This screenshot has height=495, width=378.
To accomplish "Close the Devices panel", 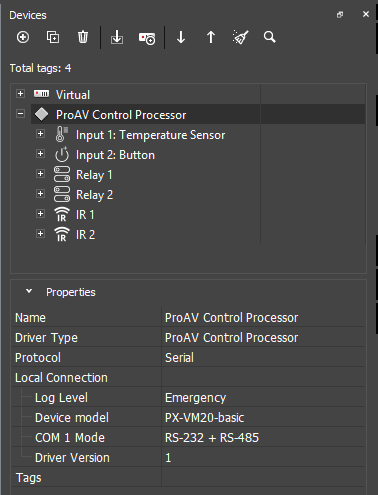I will point(366,14).
